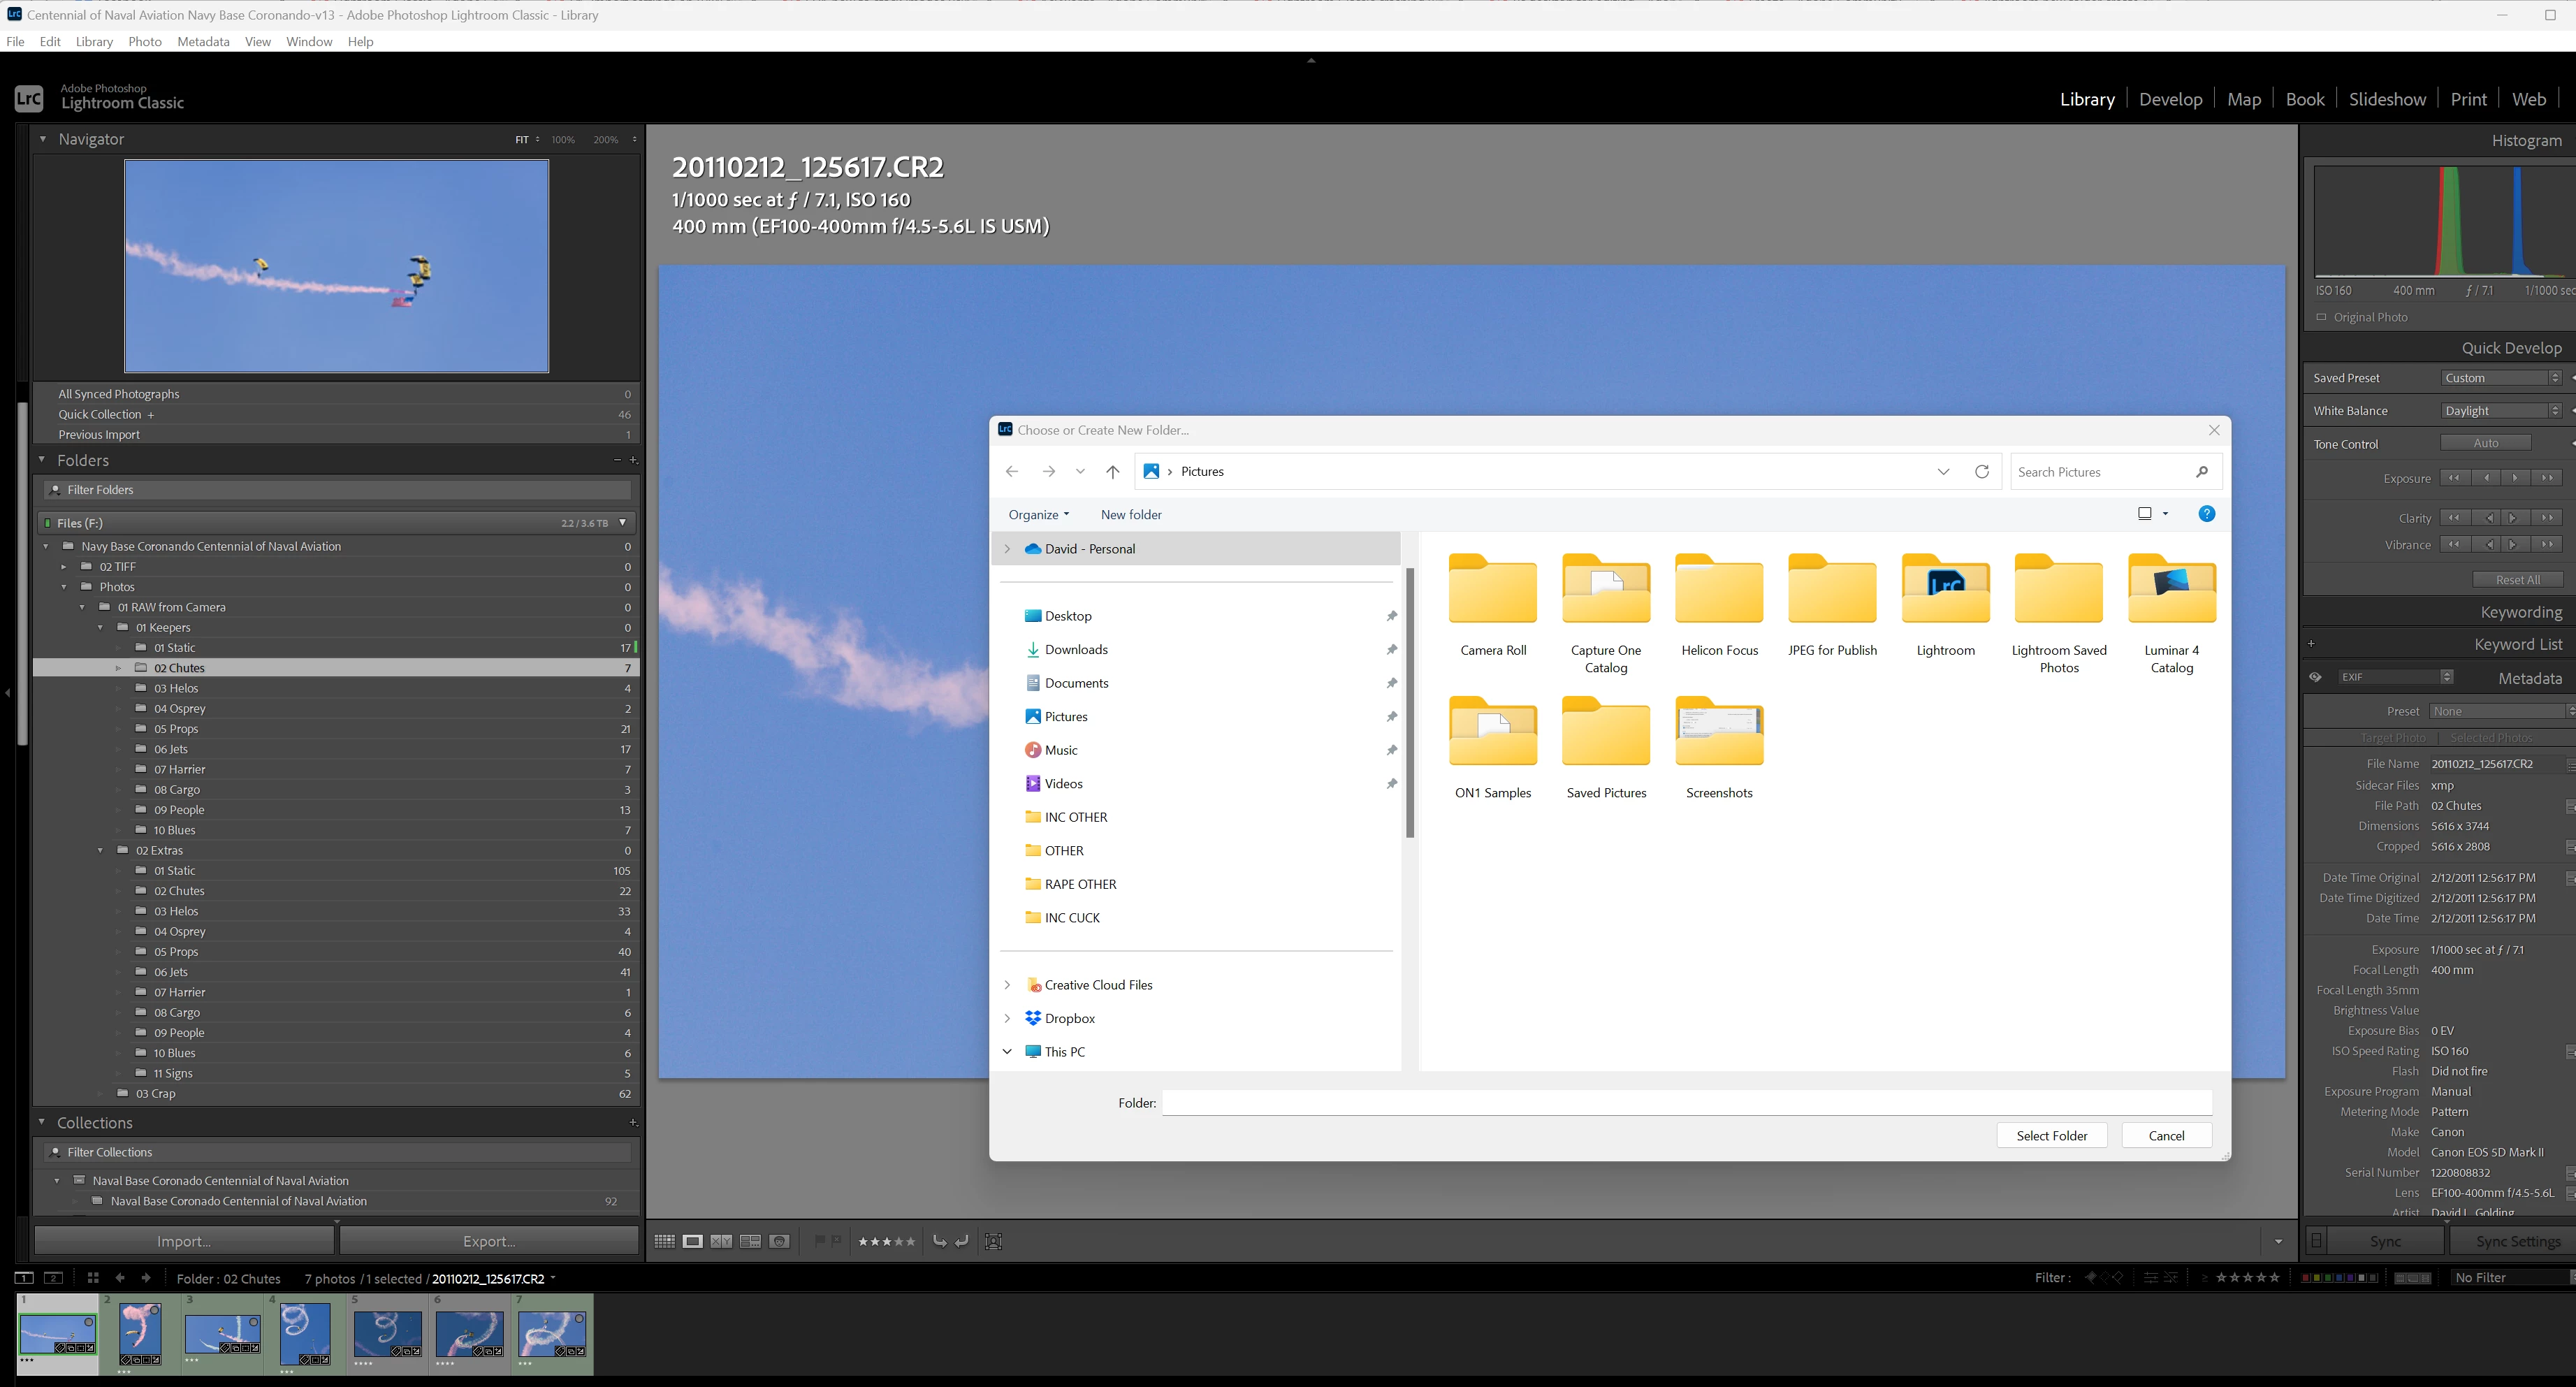Go up one level in folder dialog
Viewport: 2576px width, 1387px height.
1112,472
